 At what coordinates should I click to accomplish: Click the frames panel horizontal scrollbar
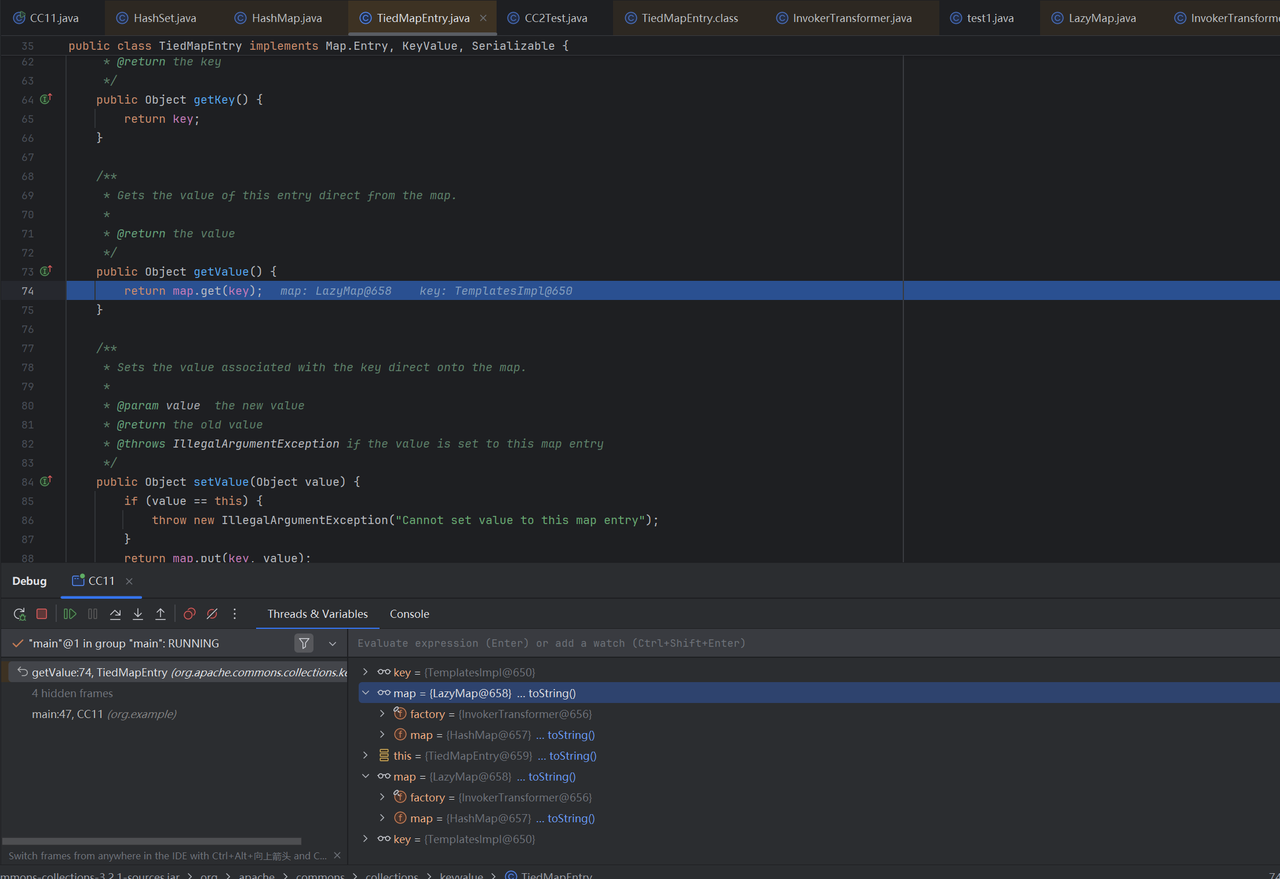click(152, 841)
